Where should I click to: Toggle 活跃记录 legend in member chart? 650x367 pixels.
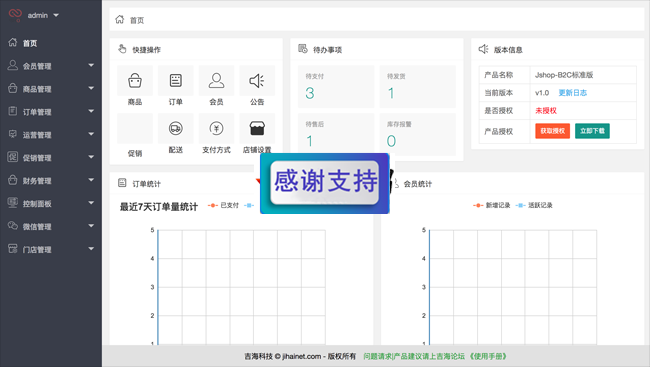[534, 205]
